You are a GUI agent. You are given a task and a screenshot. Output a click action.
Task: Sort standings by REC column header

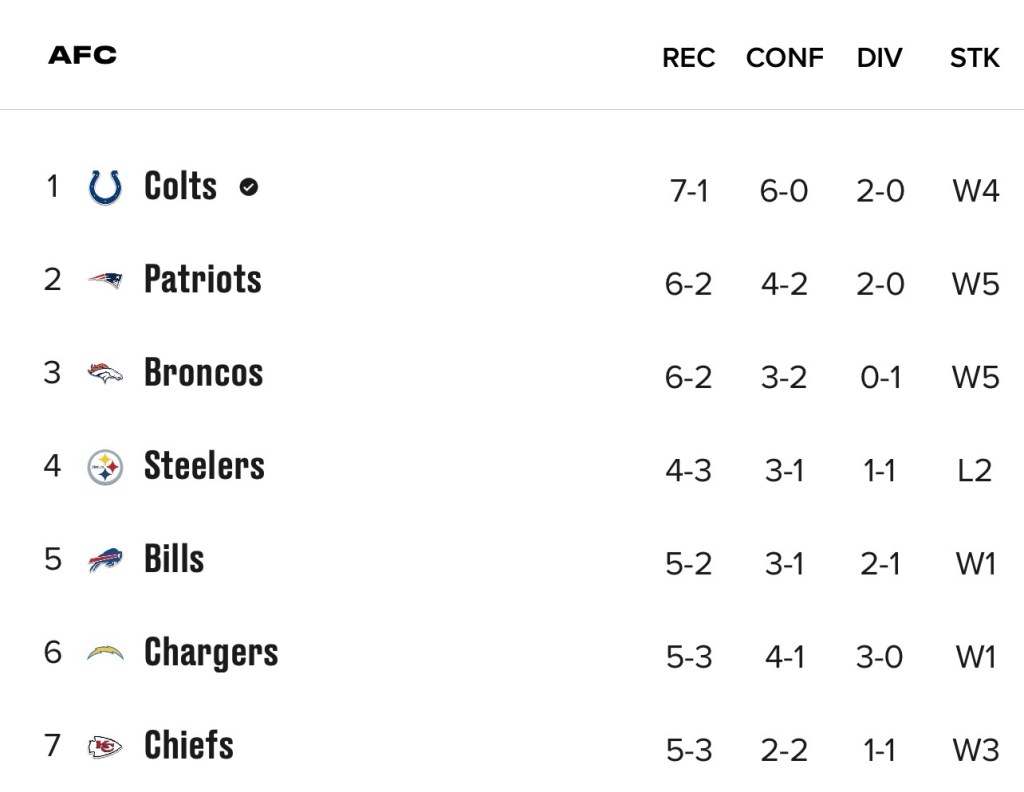click(x=688, y=58)
